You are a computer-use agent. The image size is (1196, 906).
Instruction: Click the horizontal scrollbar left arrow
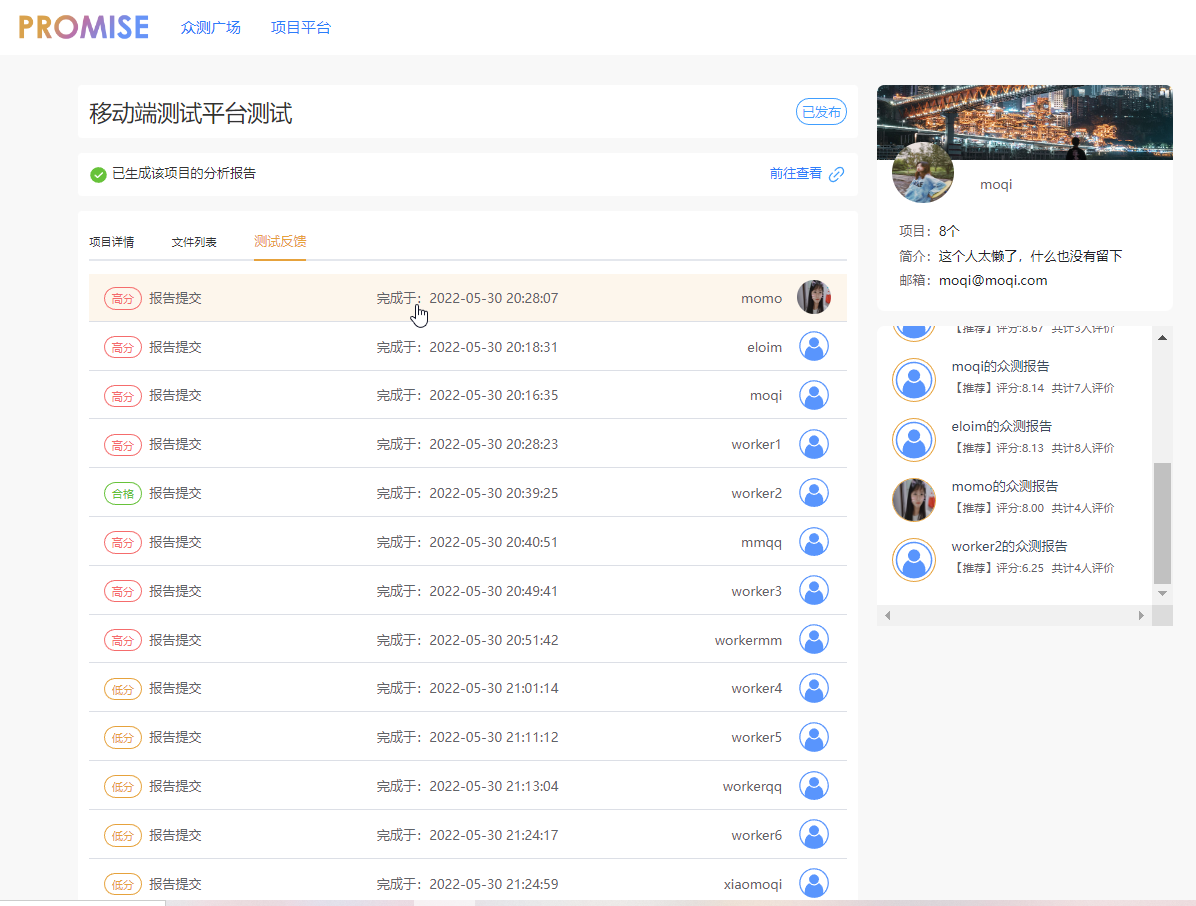pyautogui.click(x=887, y=615)
